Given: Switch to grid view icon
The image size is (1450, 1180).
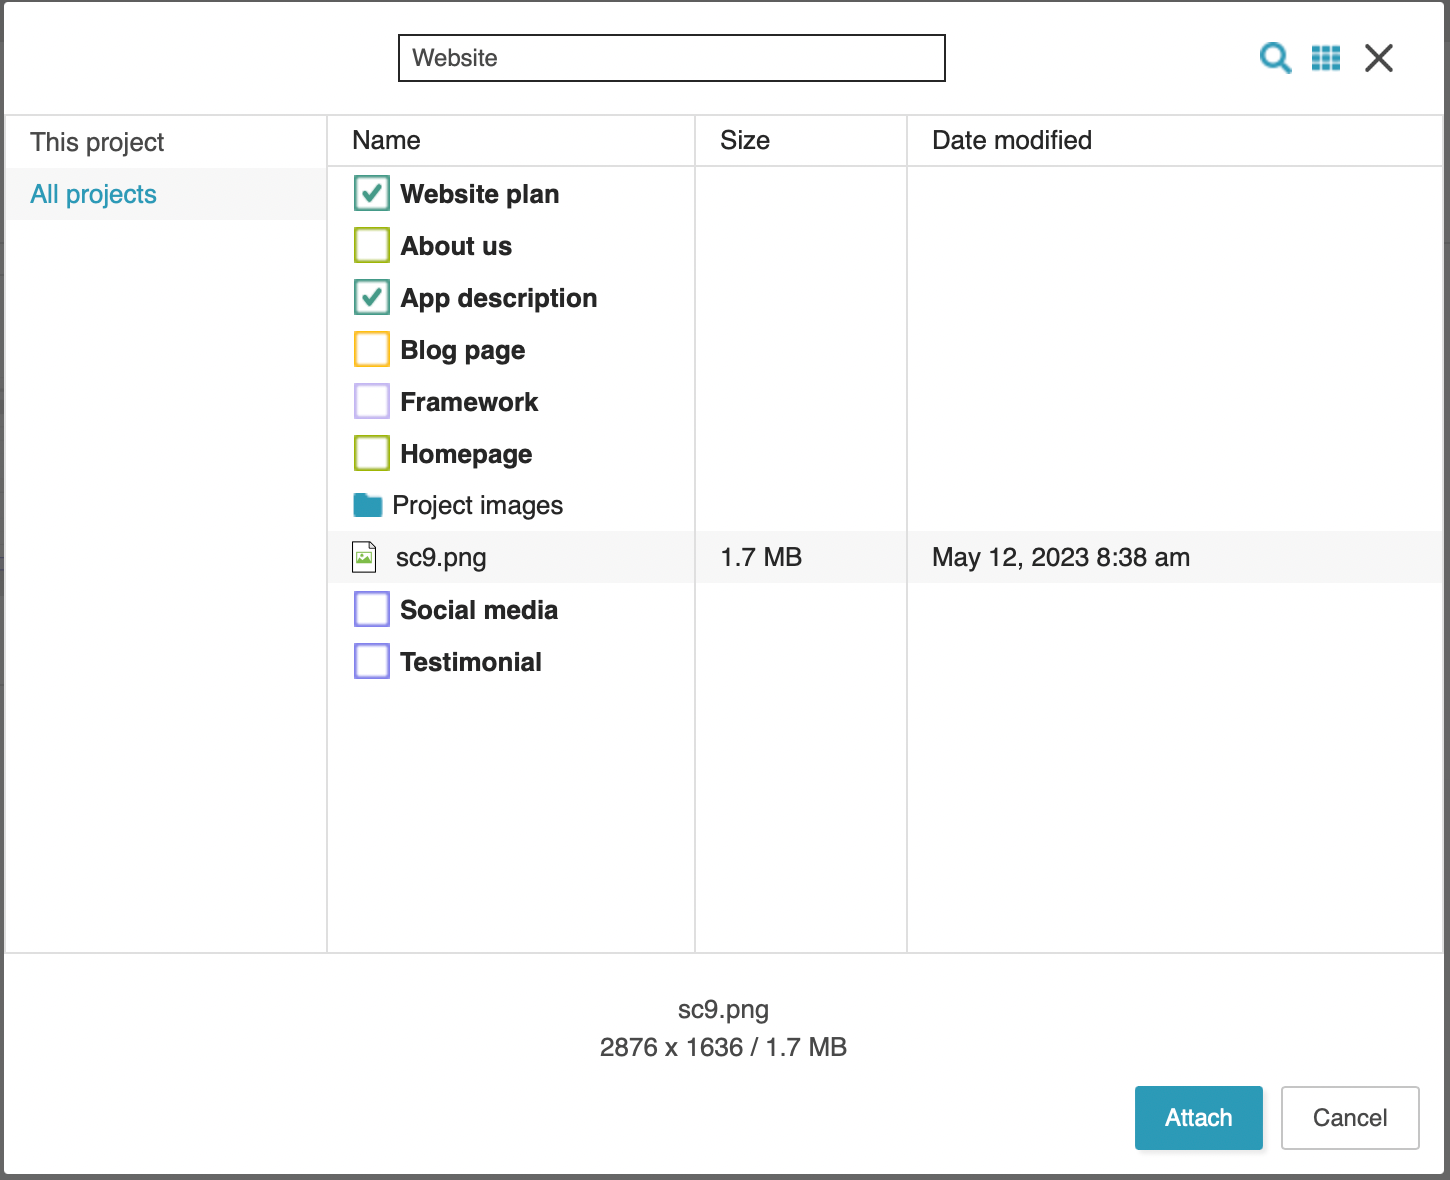Looking at the screenshot, I should (x=1326, y=58).
